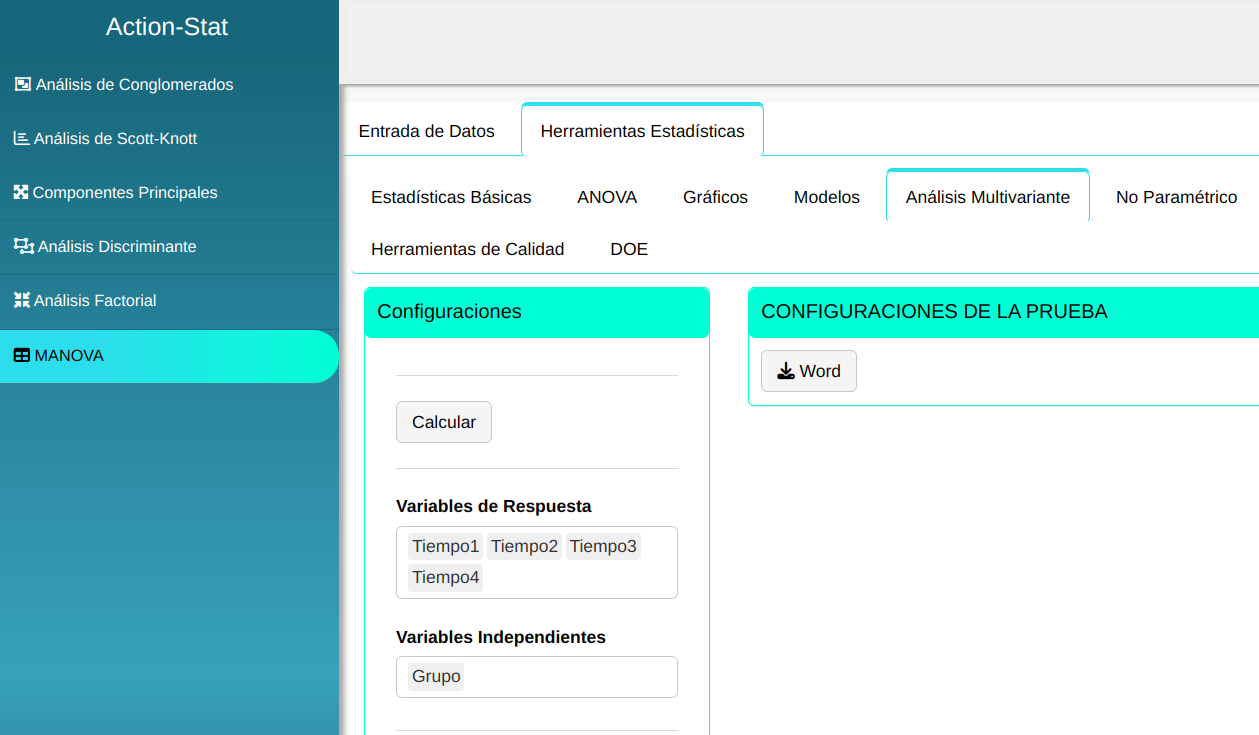Screen dimensions: 1259x735
Task: Go to the ANOVA tab
Action: click(x=607, y=197)
